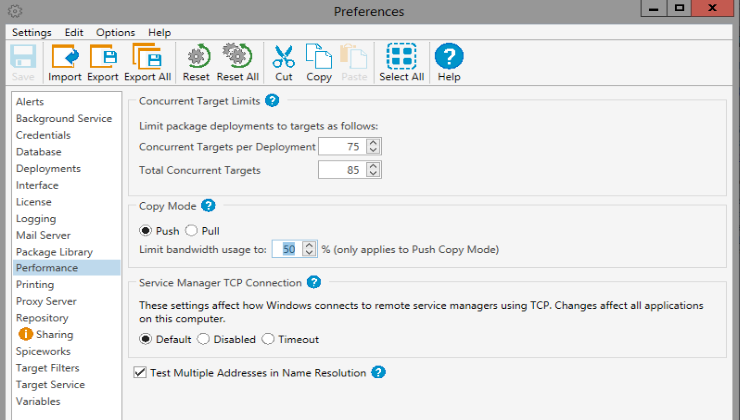This screenshot has width=740, height=420.
Task: Open the Options menu
Action: (116, 33)
